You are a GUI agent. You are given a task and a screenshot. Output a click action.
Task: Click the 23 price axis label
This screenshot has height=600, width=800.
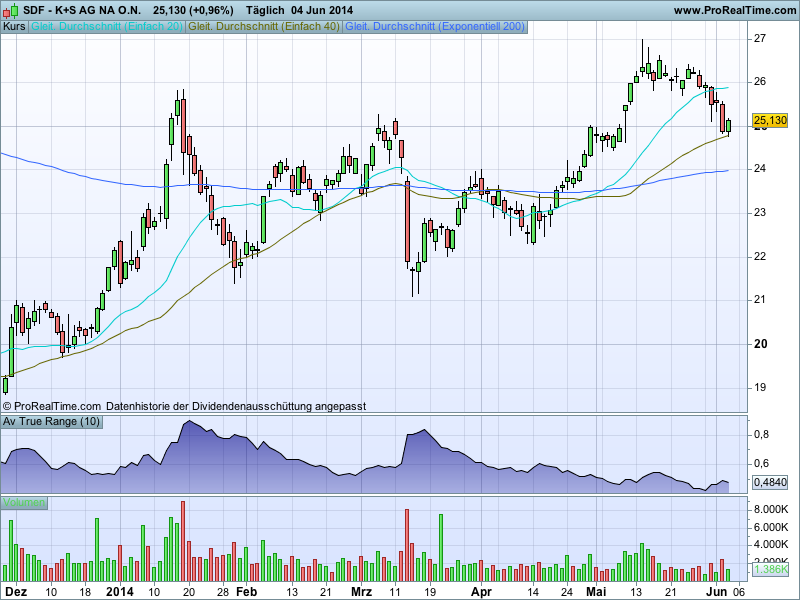(760, 212)
